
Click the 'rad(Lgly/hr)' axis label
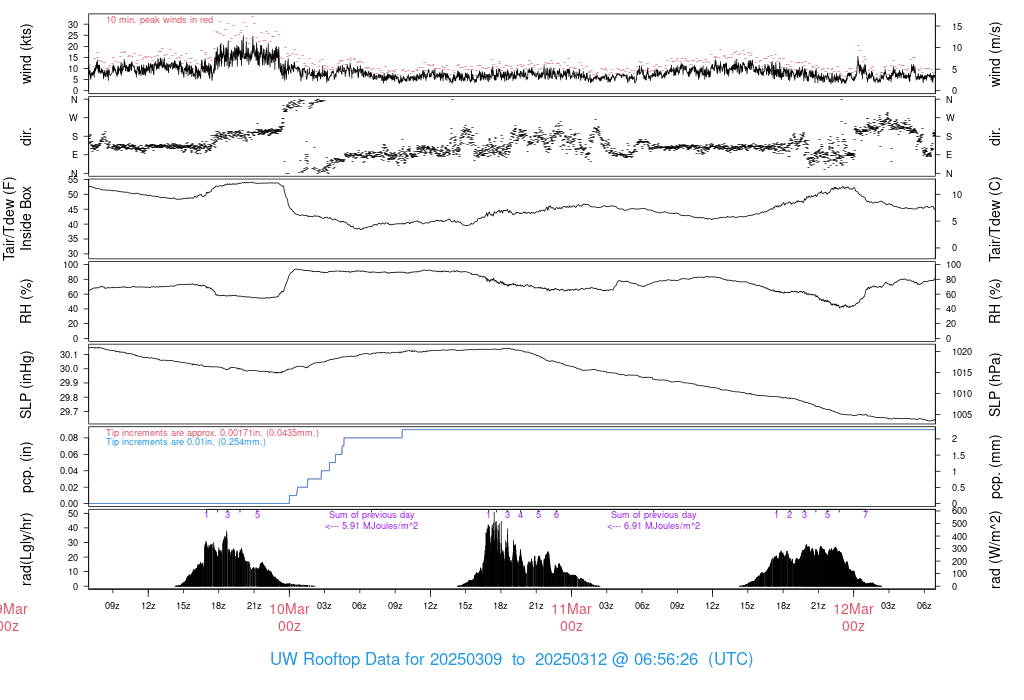coord(26,549)
